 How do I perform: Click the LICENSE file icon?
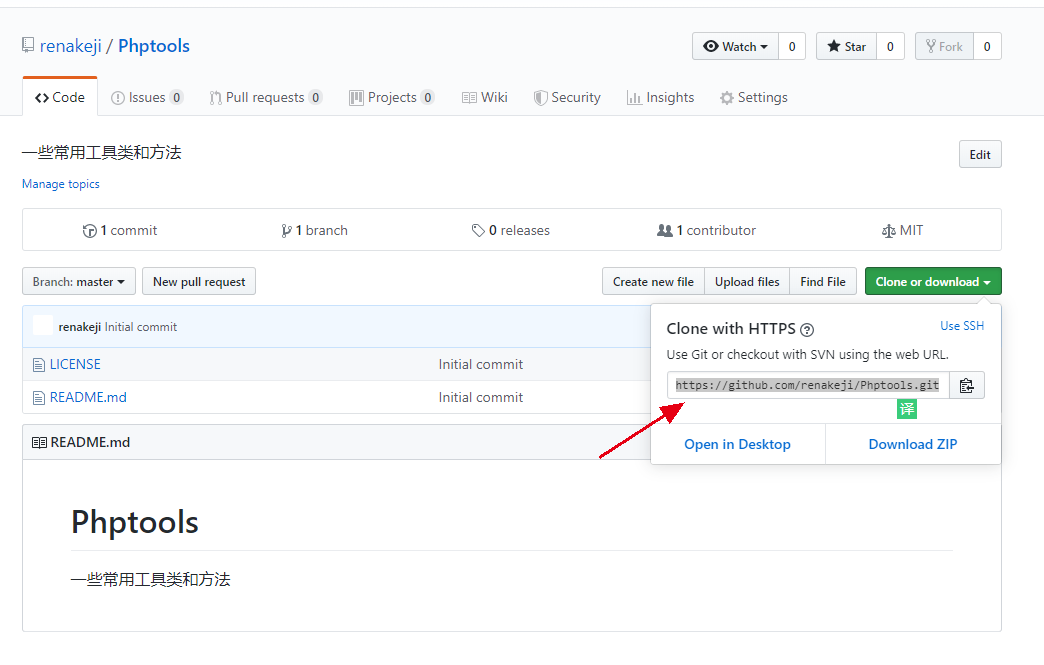[x=39, y=365]
